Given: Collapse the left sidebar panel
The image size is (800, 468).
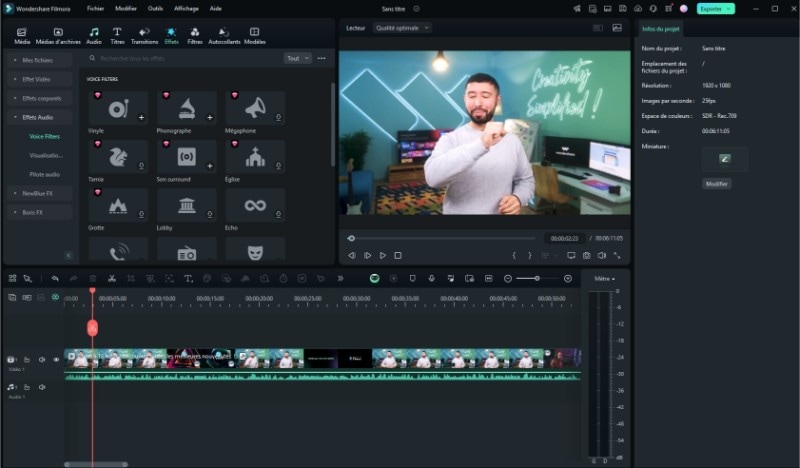Looking at the screenshot, I should (x=68, y=255).
